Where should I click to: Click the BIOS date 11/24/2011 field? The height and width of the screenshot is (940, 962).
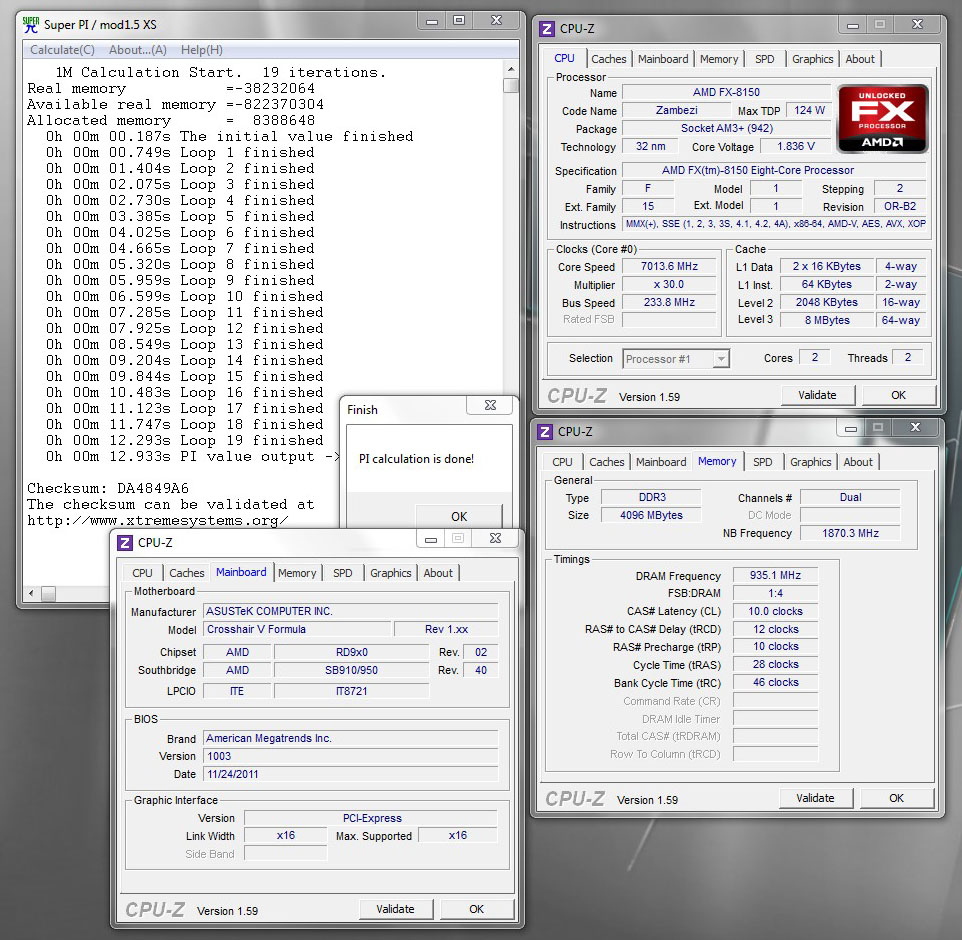point(351,774)
